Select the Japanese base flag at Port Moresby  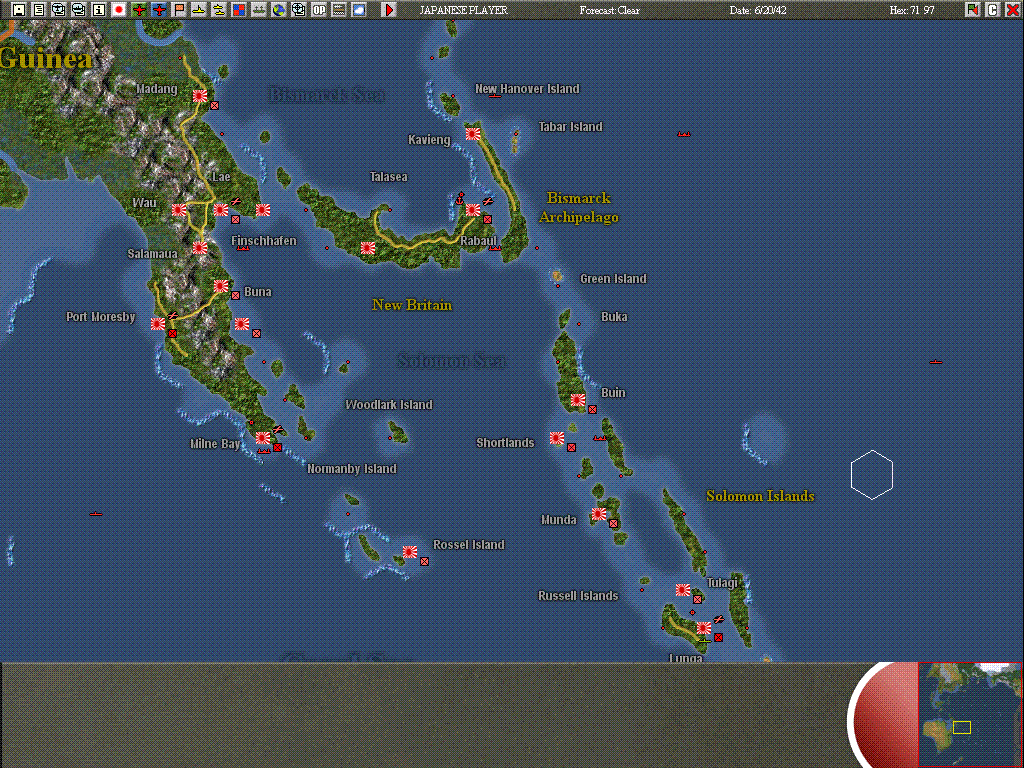158,323
